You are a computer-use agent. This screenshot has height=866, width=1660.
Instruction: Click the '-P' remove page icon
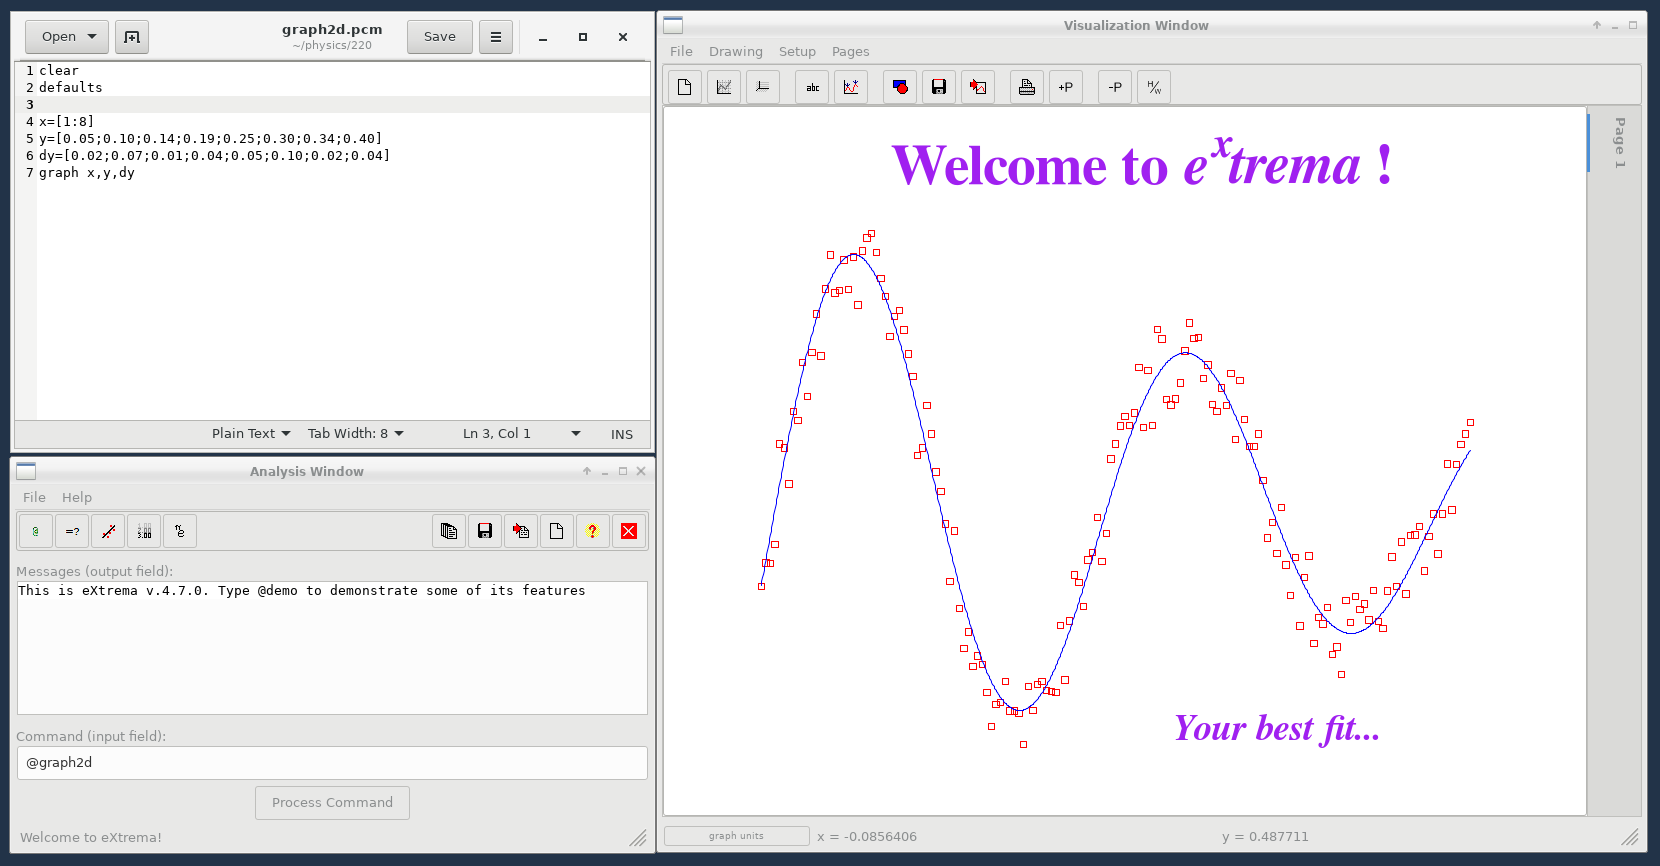tap(1115, 88)
